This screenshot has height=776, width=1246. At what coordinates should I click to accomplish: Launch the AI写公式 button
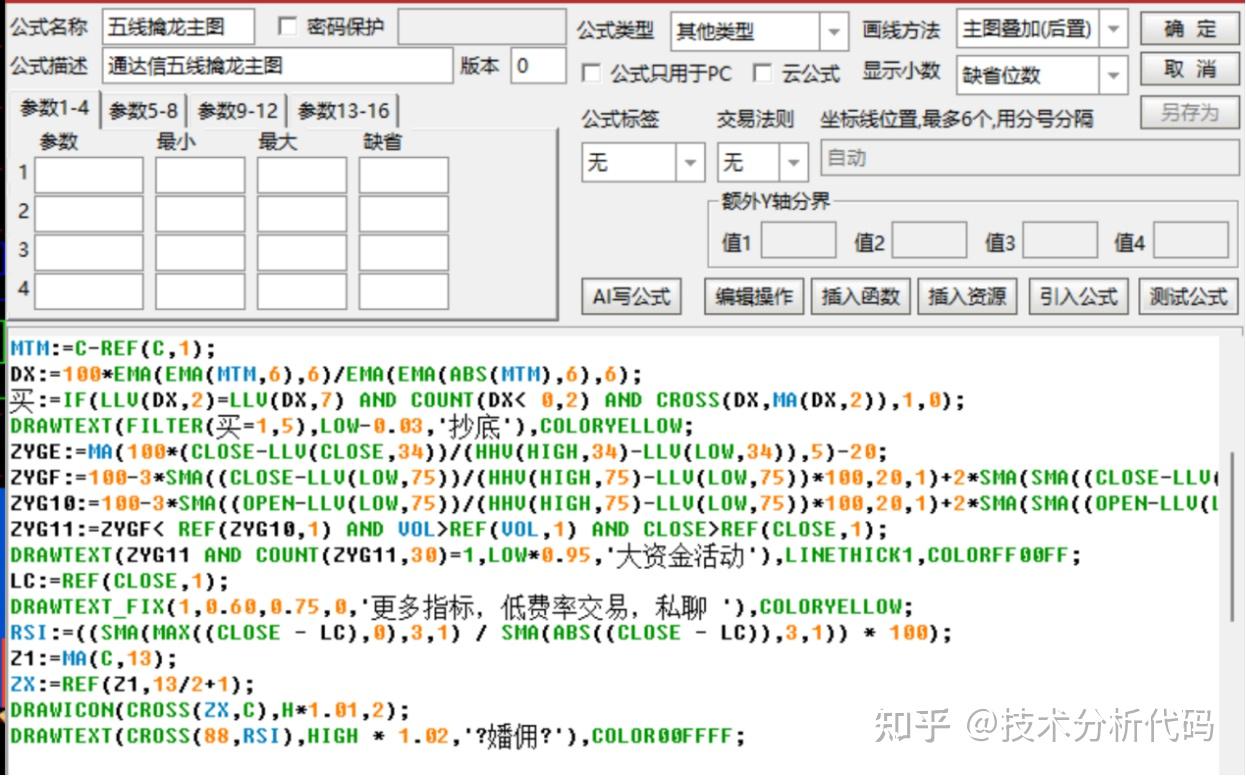click(x=632, y=297)
